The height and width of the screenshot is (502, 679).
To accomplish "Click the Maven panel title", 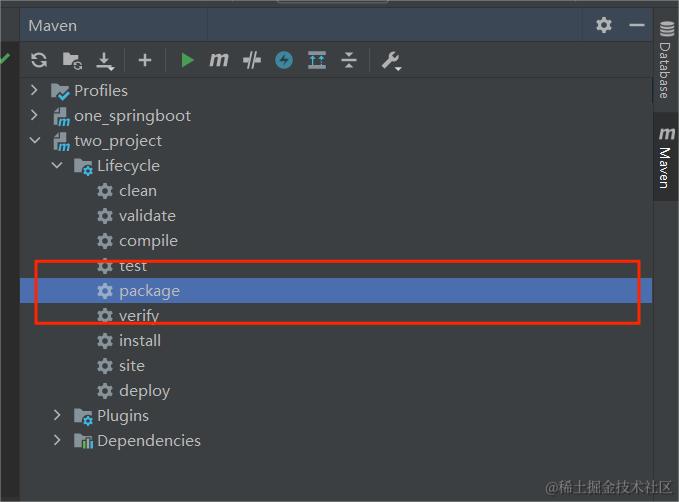I will point(52,26).
